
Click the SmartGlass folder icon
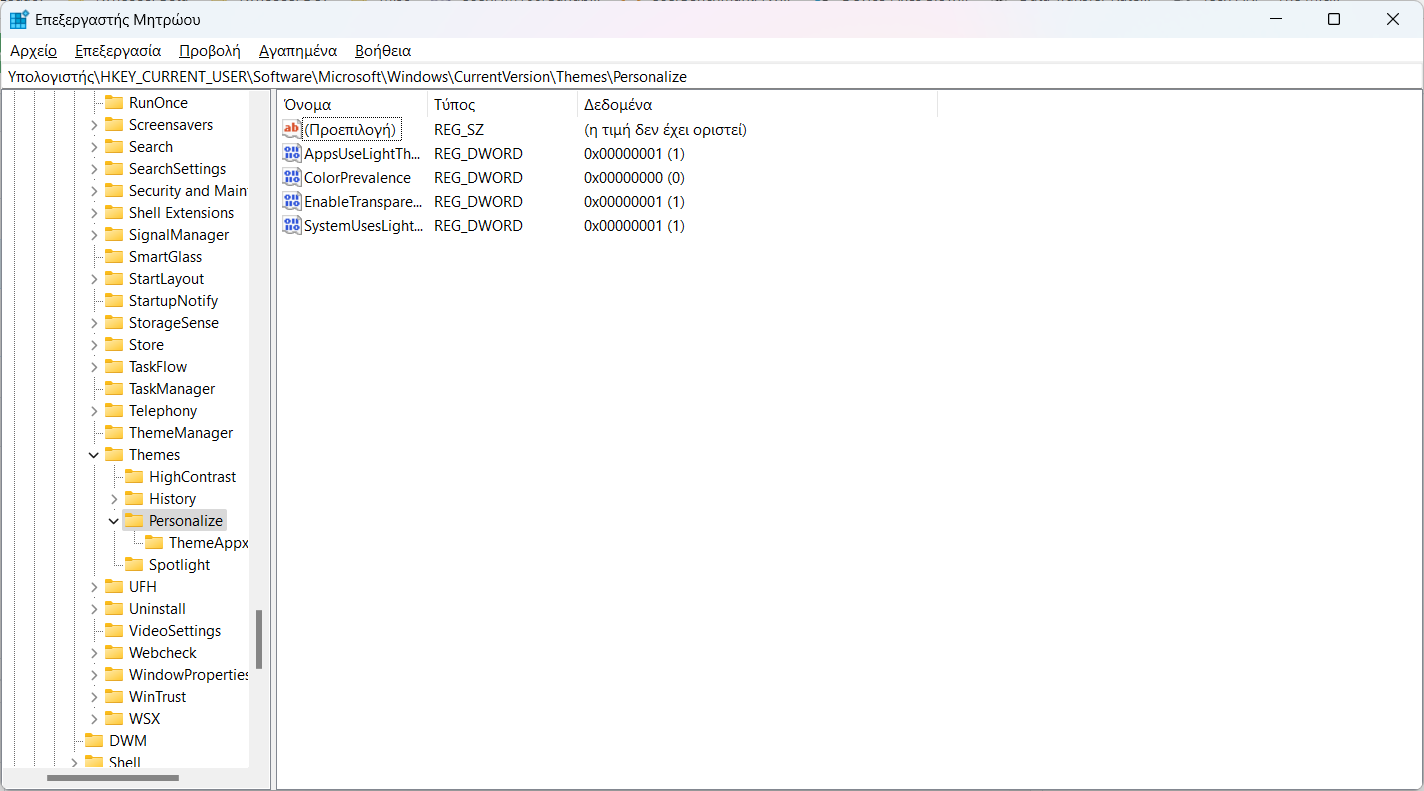click(113, 256)
